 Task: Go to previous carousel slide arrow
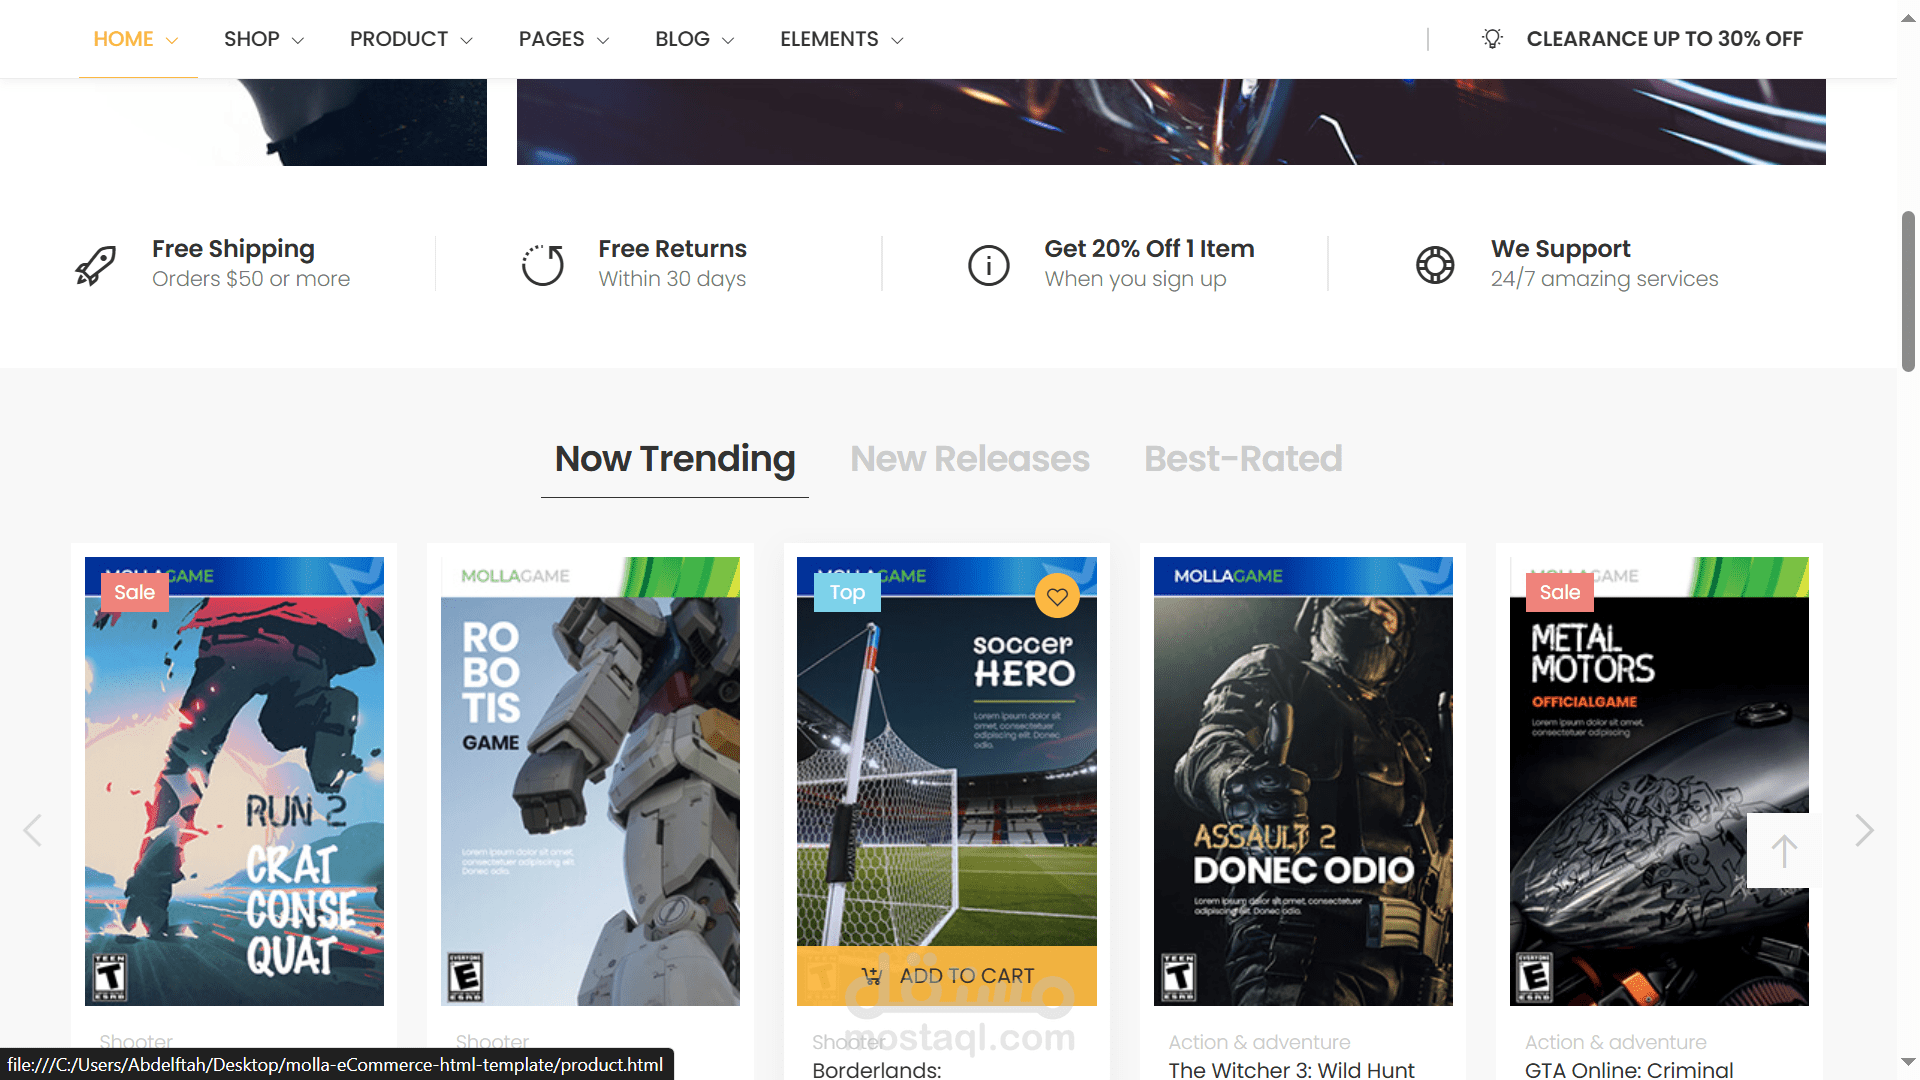tap(32, 830)
